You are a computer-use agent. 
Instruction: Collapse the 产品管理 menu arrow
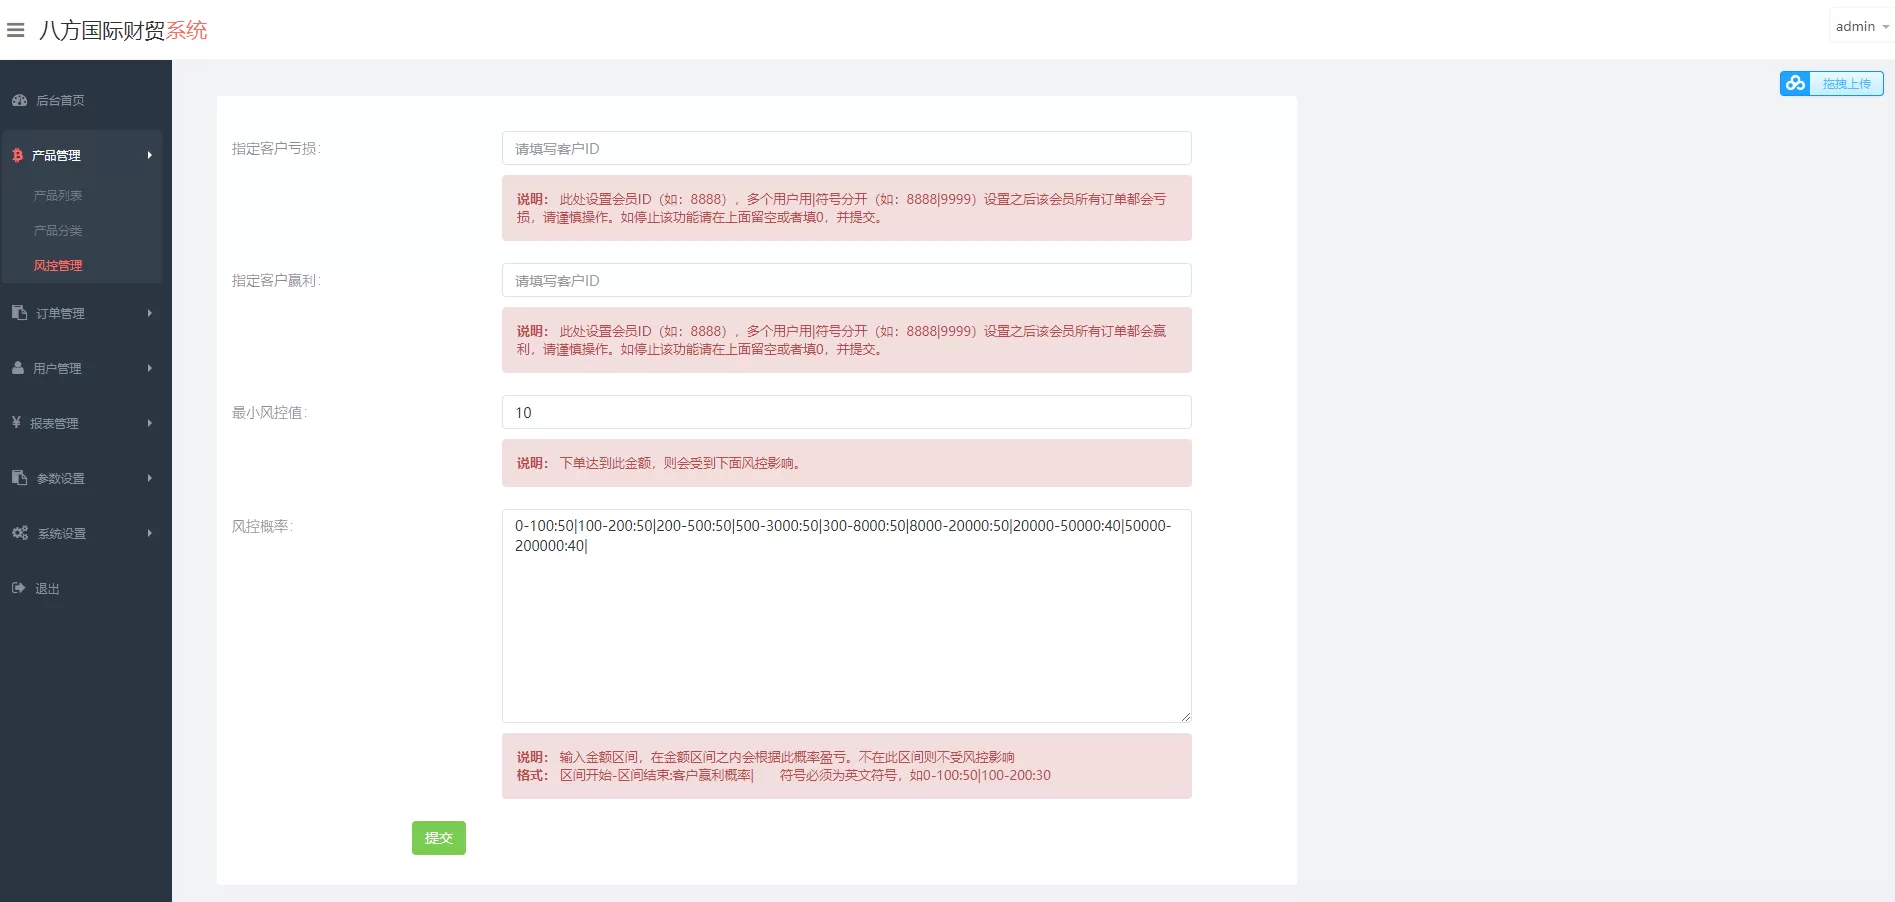coord(149,155)
